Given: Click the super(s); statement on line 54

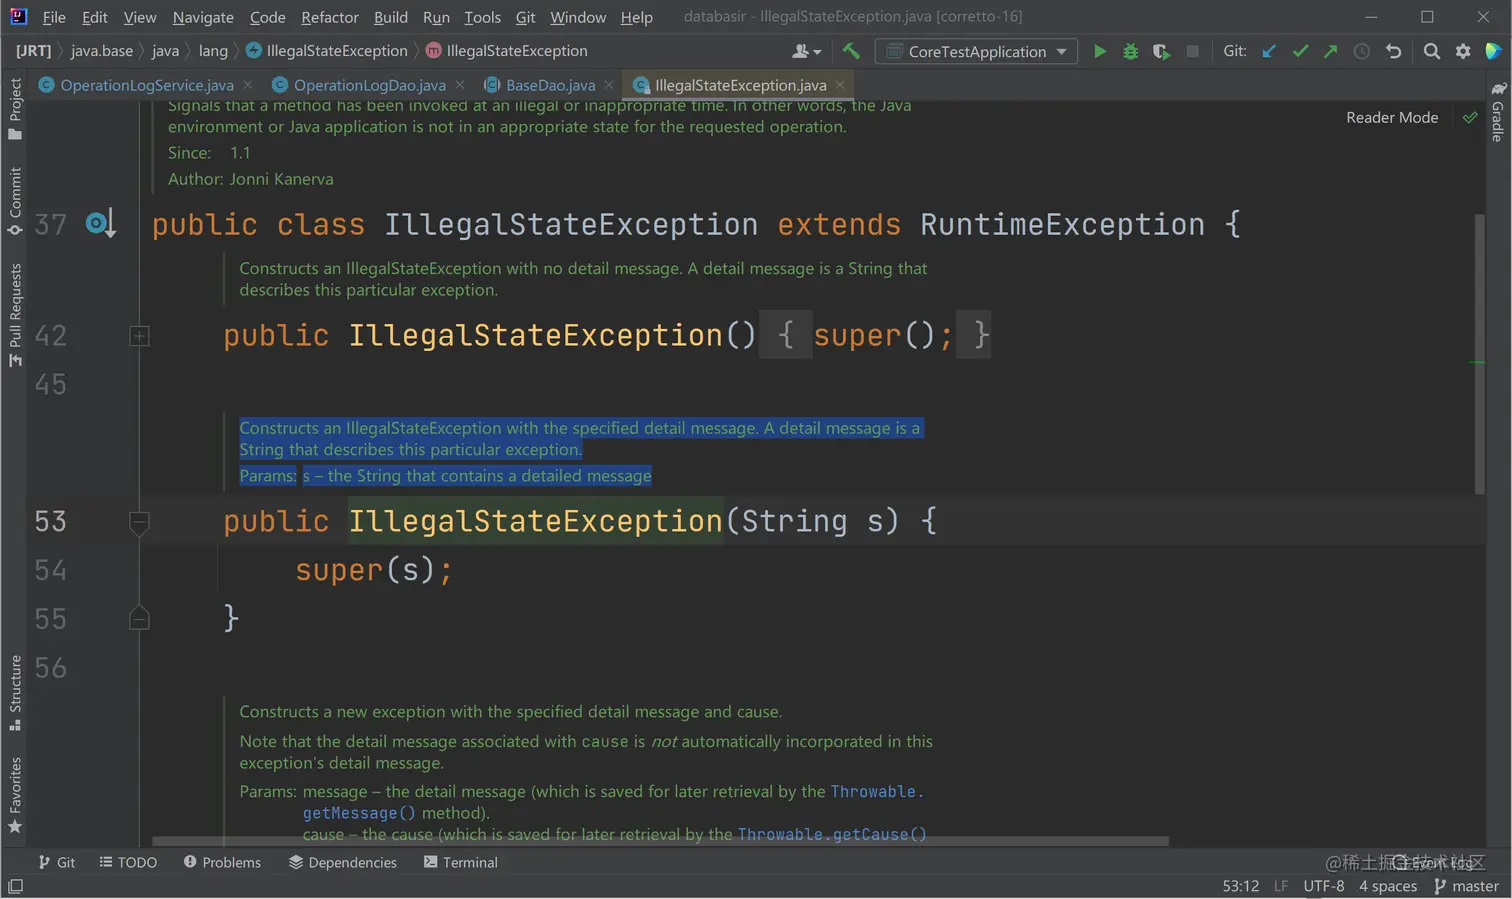Looking at the screenshot, I should point(374,570).
